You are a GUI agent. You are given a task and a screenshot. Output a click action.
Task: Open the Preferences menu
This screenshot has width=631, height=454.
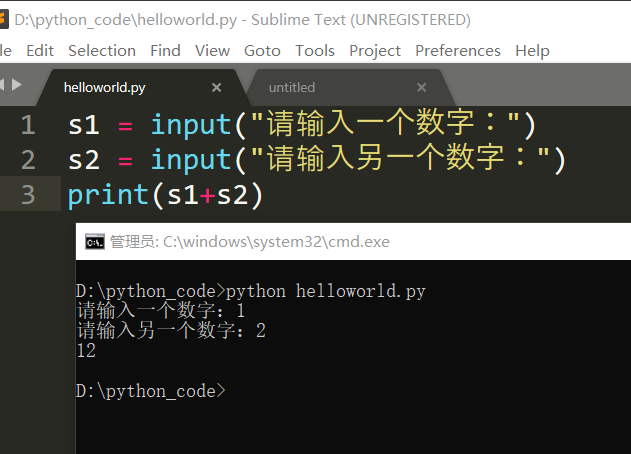pos(458,51)
